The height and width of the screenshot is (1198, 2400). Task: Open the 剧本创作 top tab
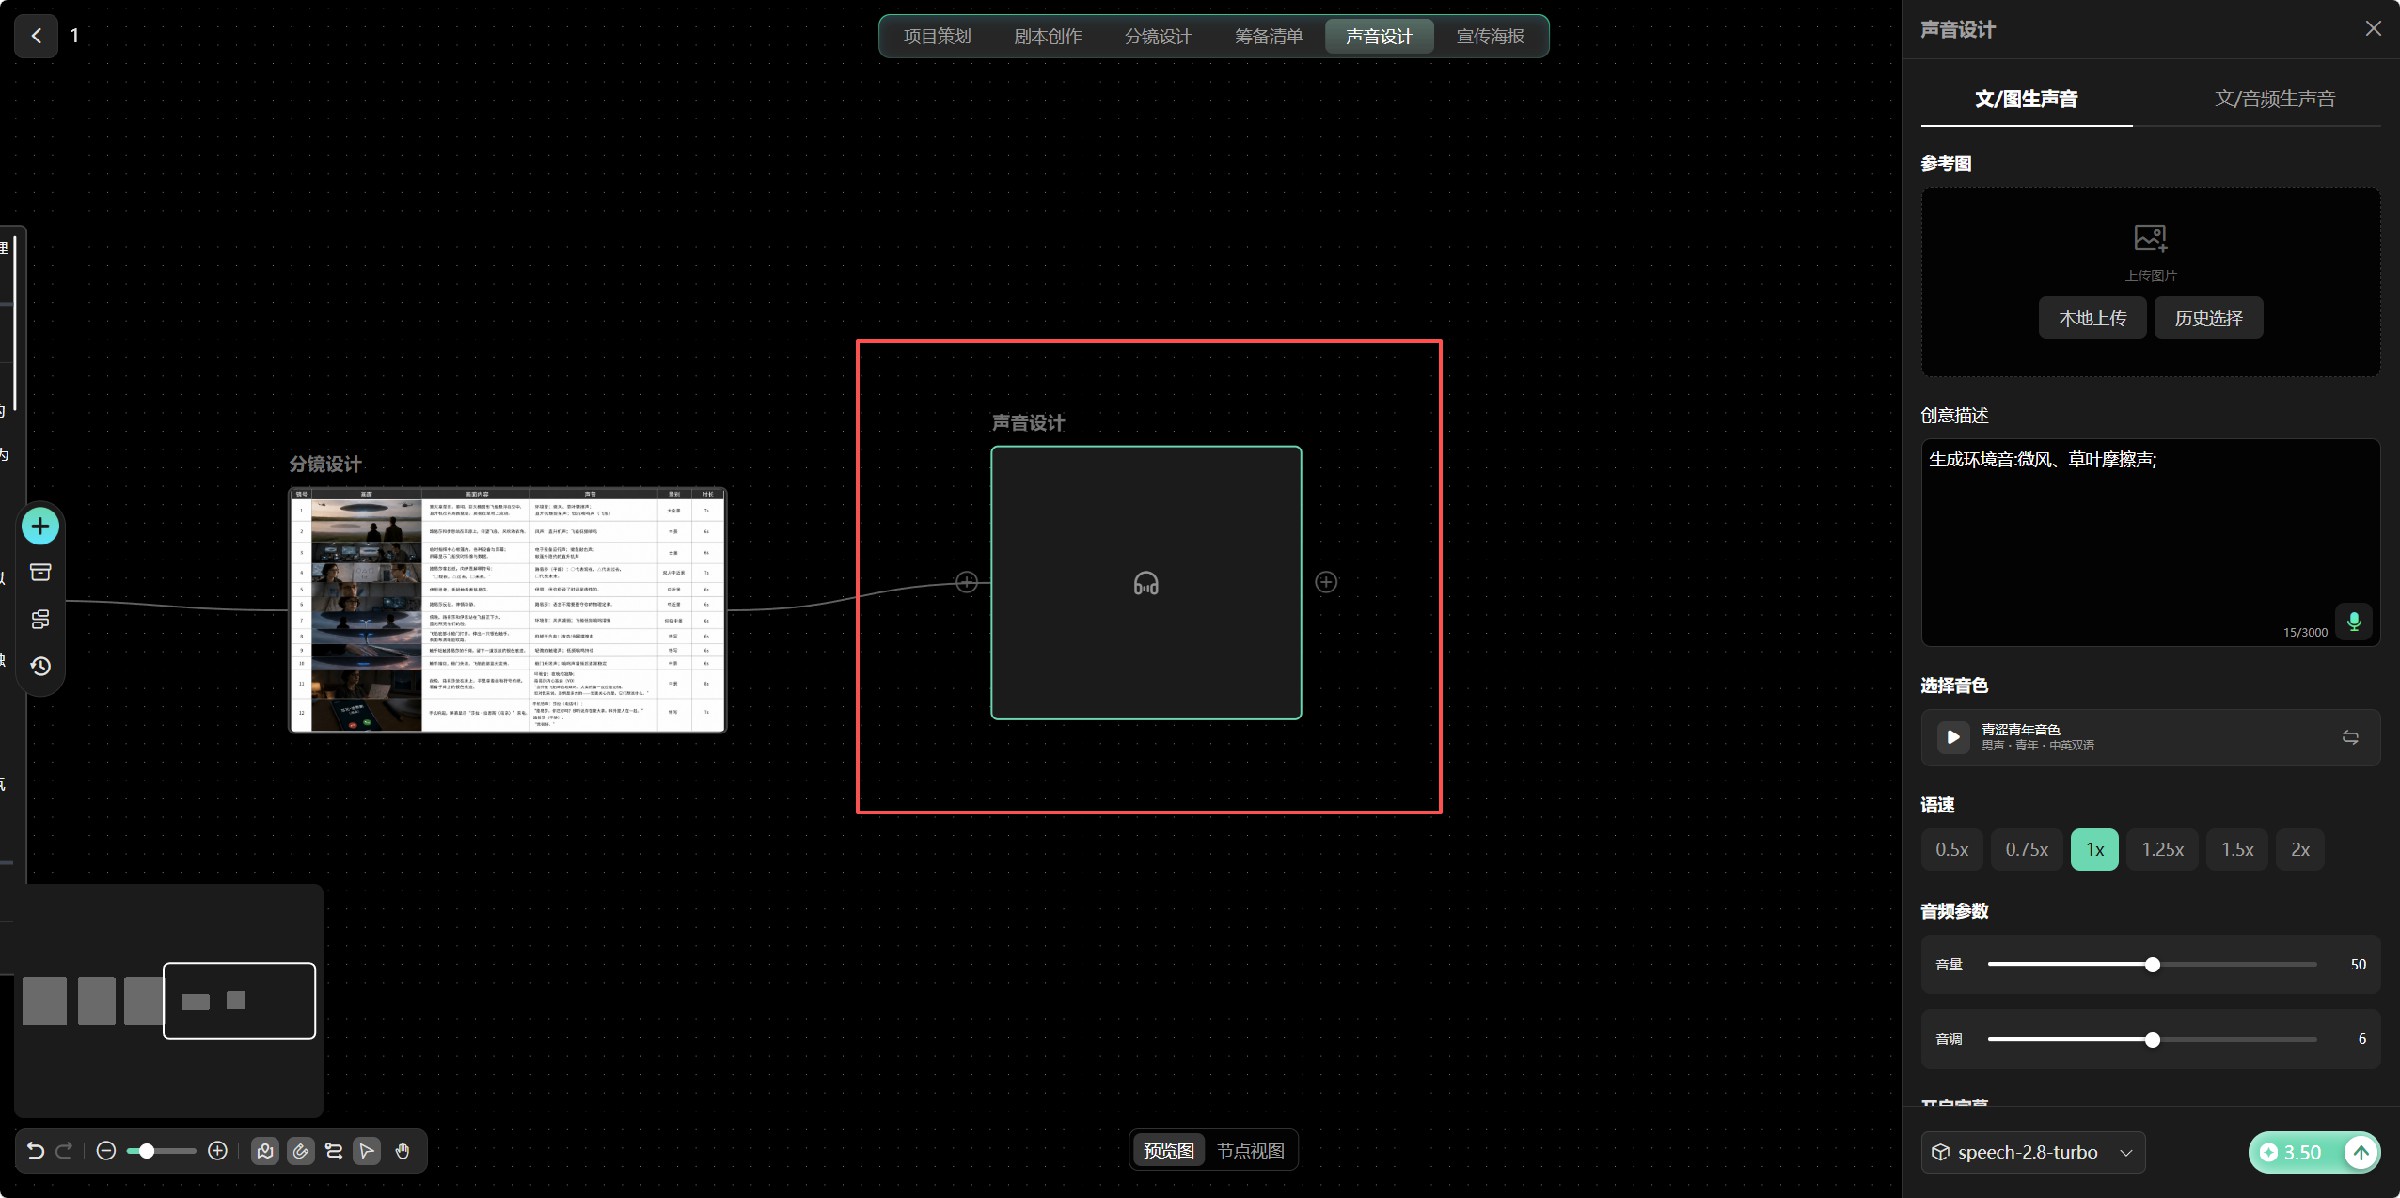pyautogui.click(x=1047, y=36)
